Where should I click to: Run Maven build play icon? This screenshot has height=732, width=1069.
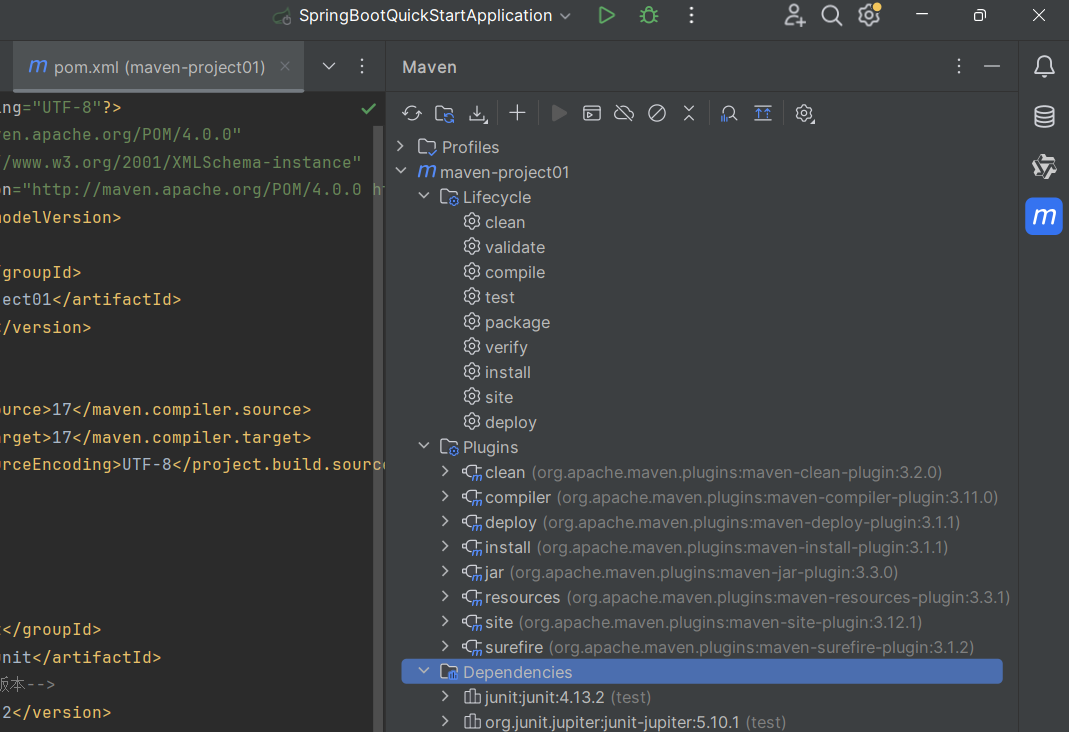coord(558,113)
